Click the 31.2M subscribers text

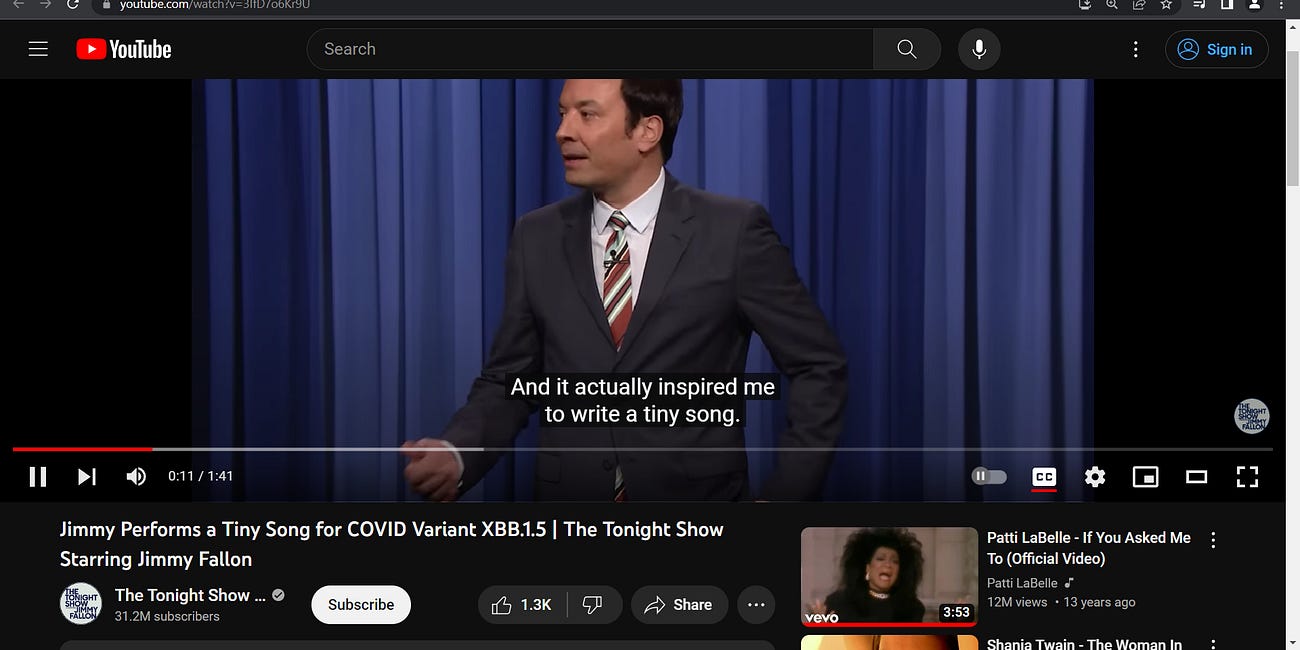click(x=167, y=616)
